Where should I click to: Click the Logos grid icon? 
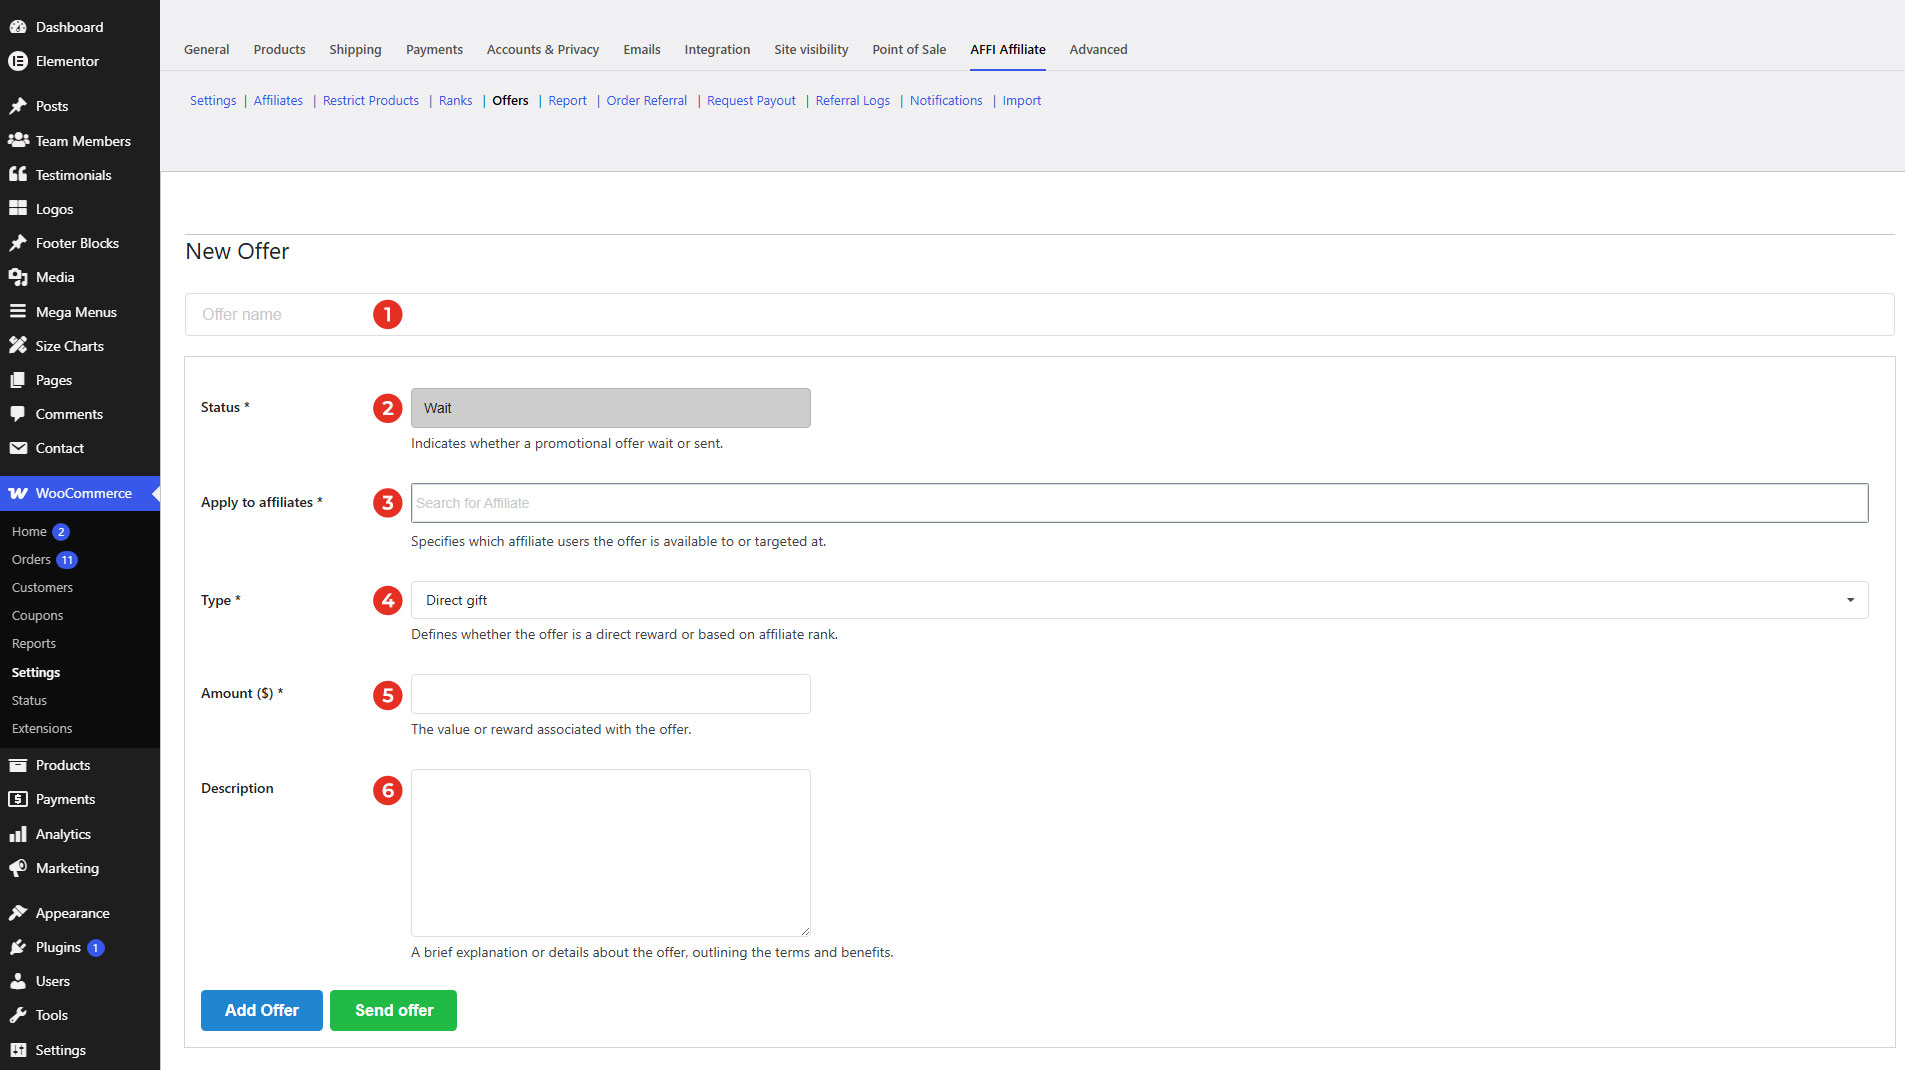[x=18, y=209]
